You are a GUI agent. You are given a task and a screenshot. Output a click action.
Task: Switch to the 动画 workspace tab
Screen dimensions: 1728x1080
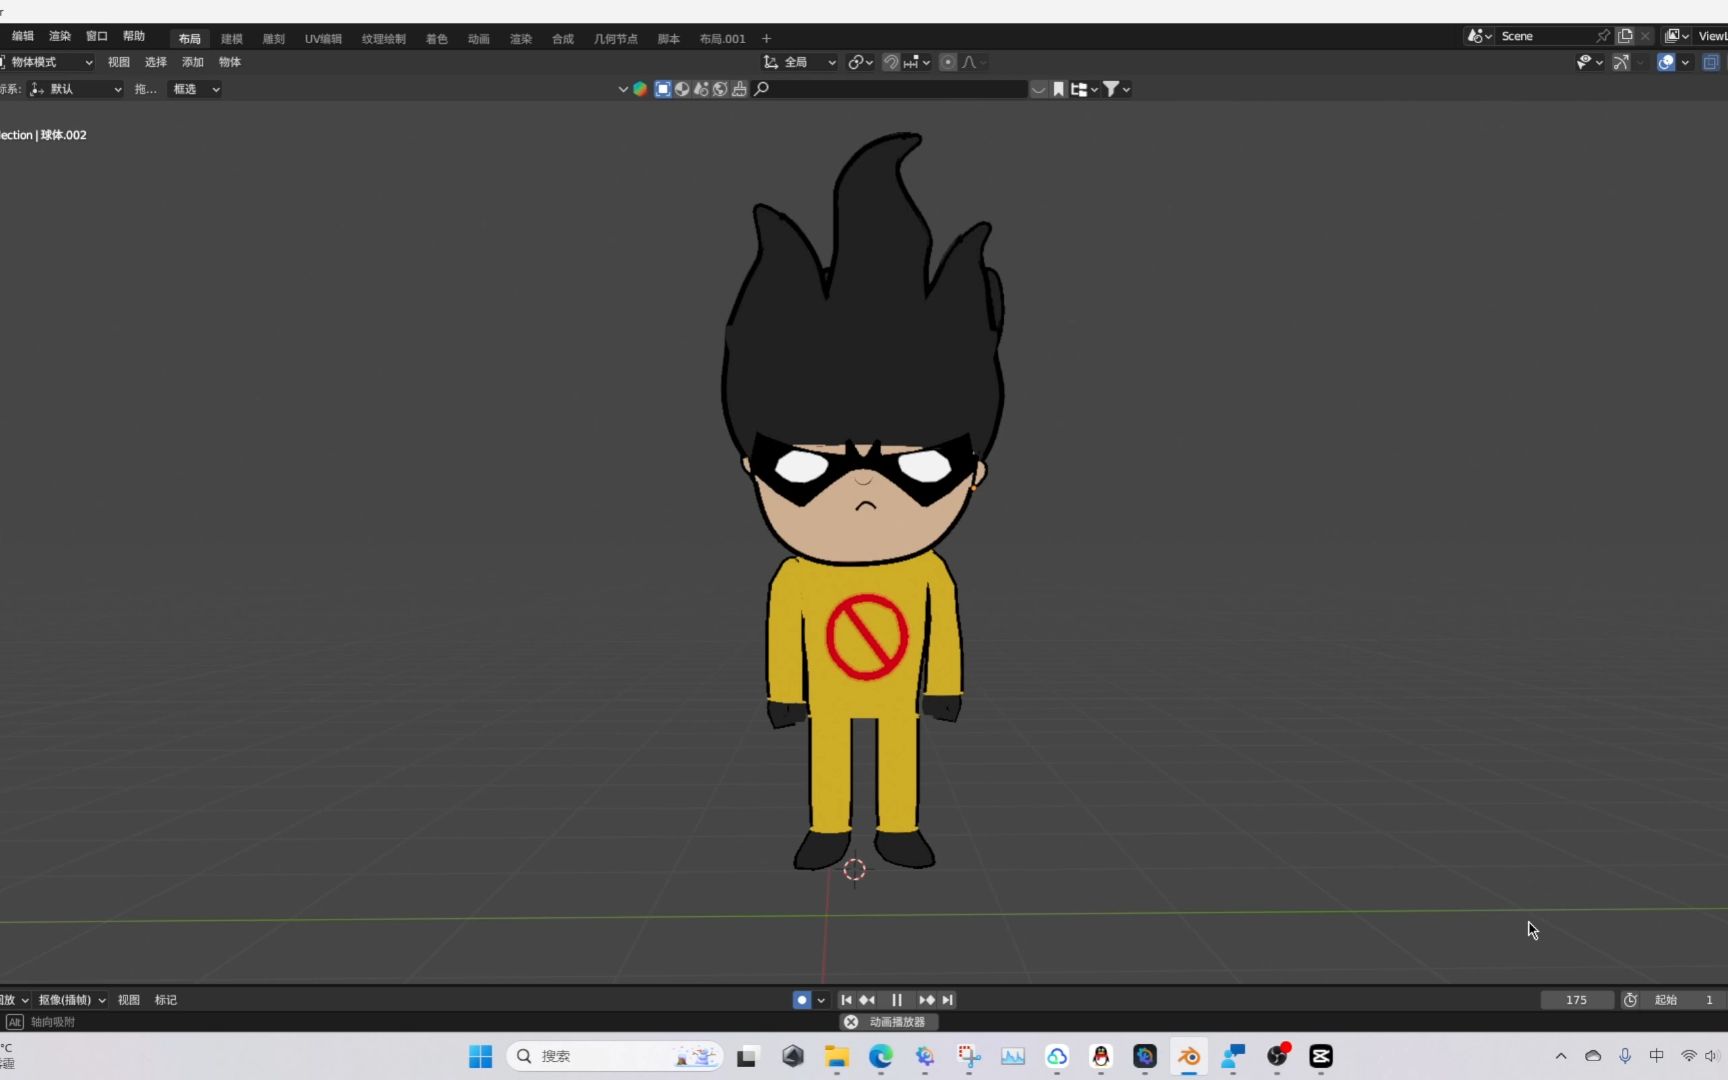[x=479, y=39]
